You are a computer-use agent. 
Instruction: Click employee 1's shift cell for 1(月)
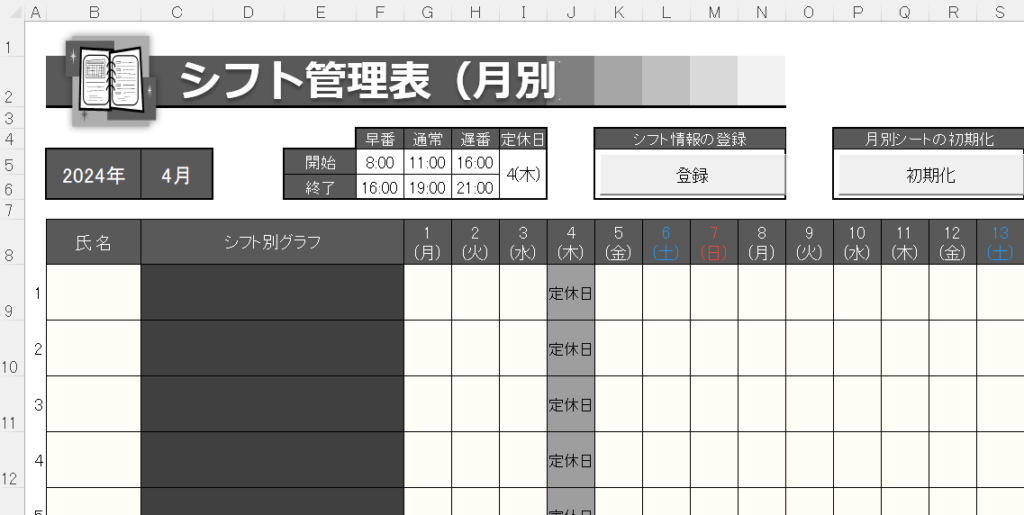click(x=427, y=292)
